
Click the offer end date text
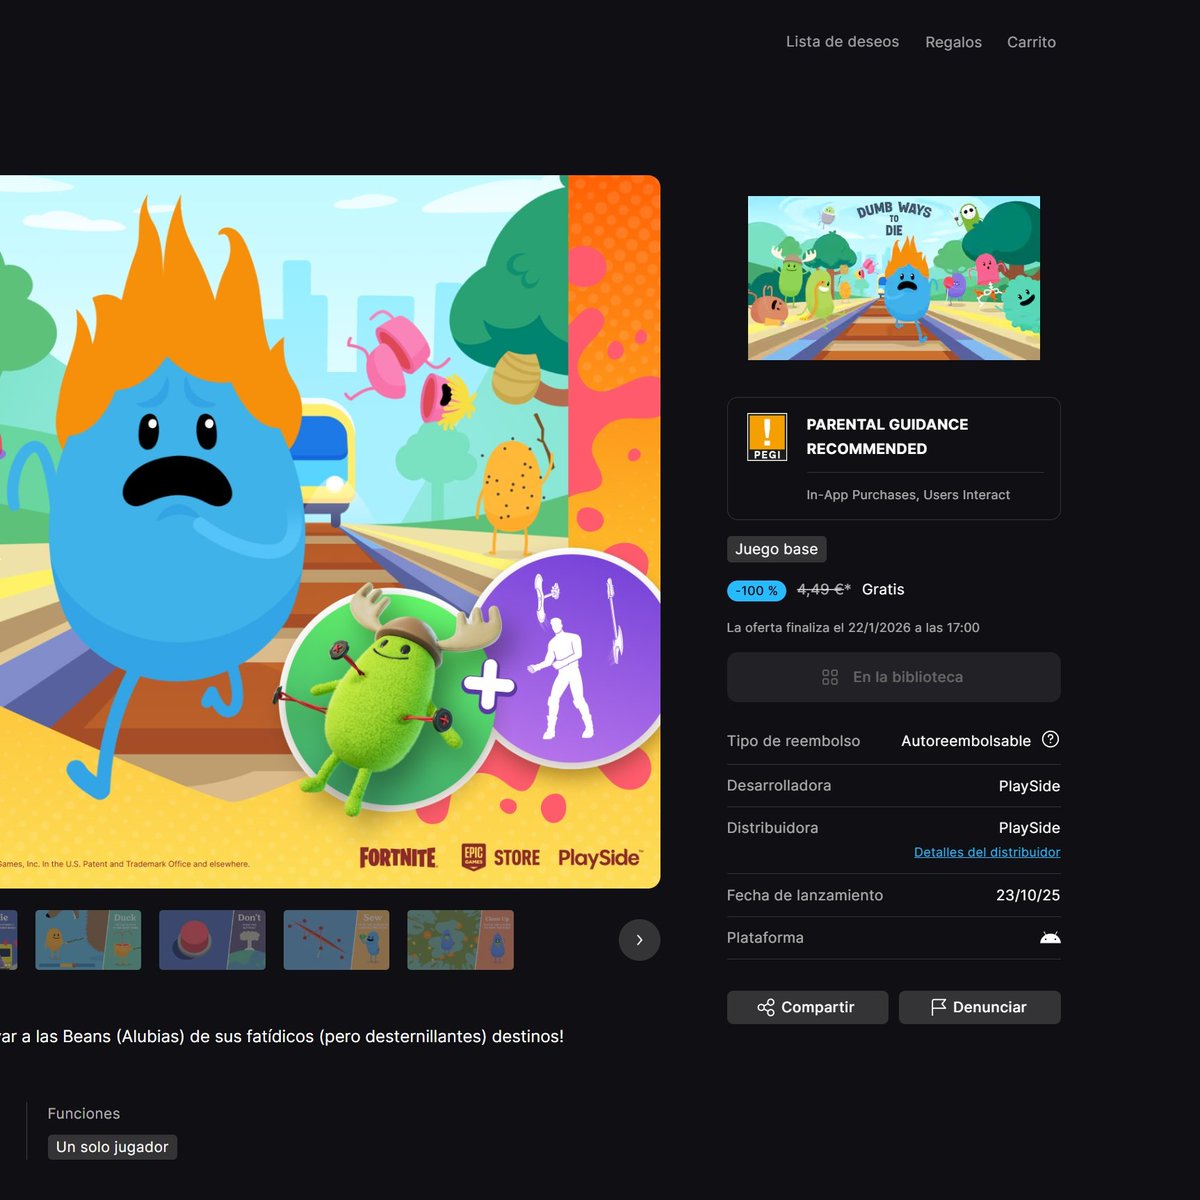(x=853, y=628)
